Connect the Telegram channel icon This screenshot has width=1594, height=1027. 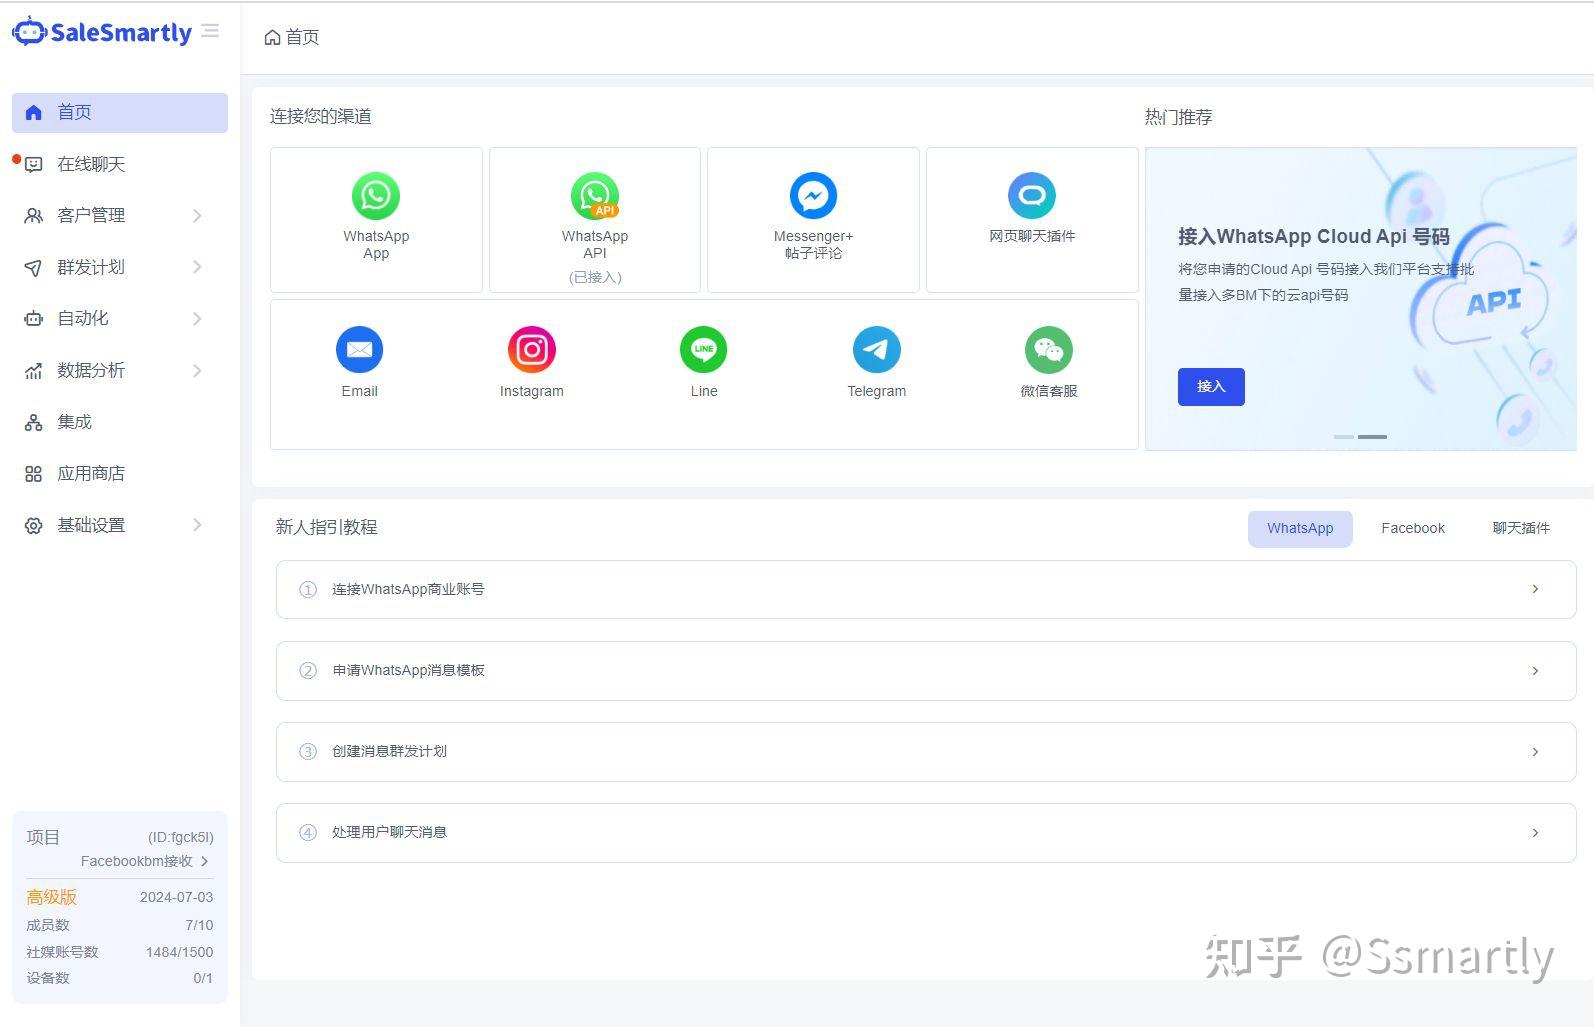tap(877, 350)
